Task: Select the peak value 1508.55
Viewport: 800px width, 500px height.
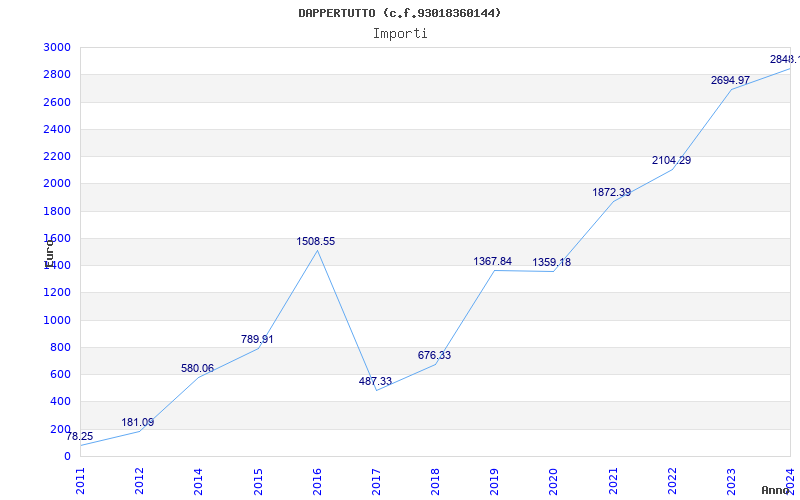Action: 316,241
